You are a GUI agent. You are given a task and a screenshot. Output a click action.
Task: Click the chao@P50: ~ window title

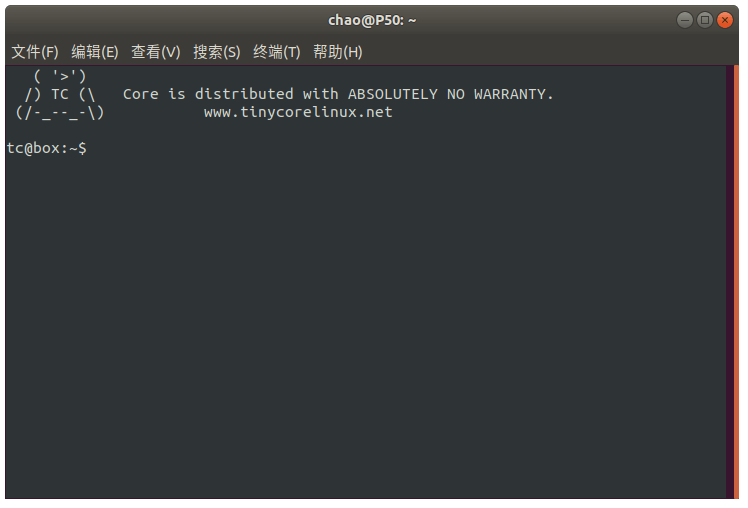pyautogui.click(x=372, y=20)
